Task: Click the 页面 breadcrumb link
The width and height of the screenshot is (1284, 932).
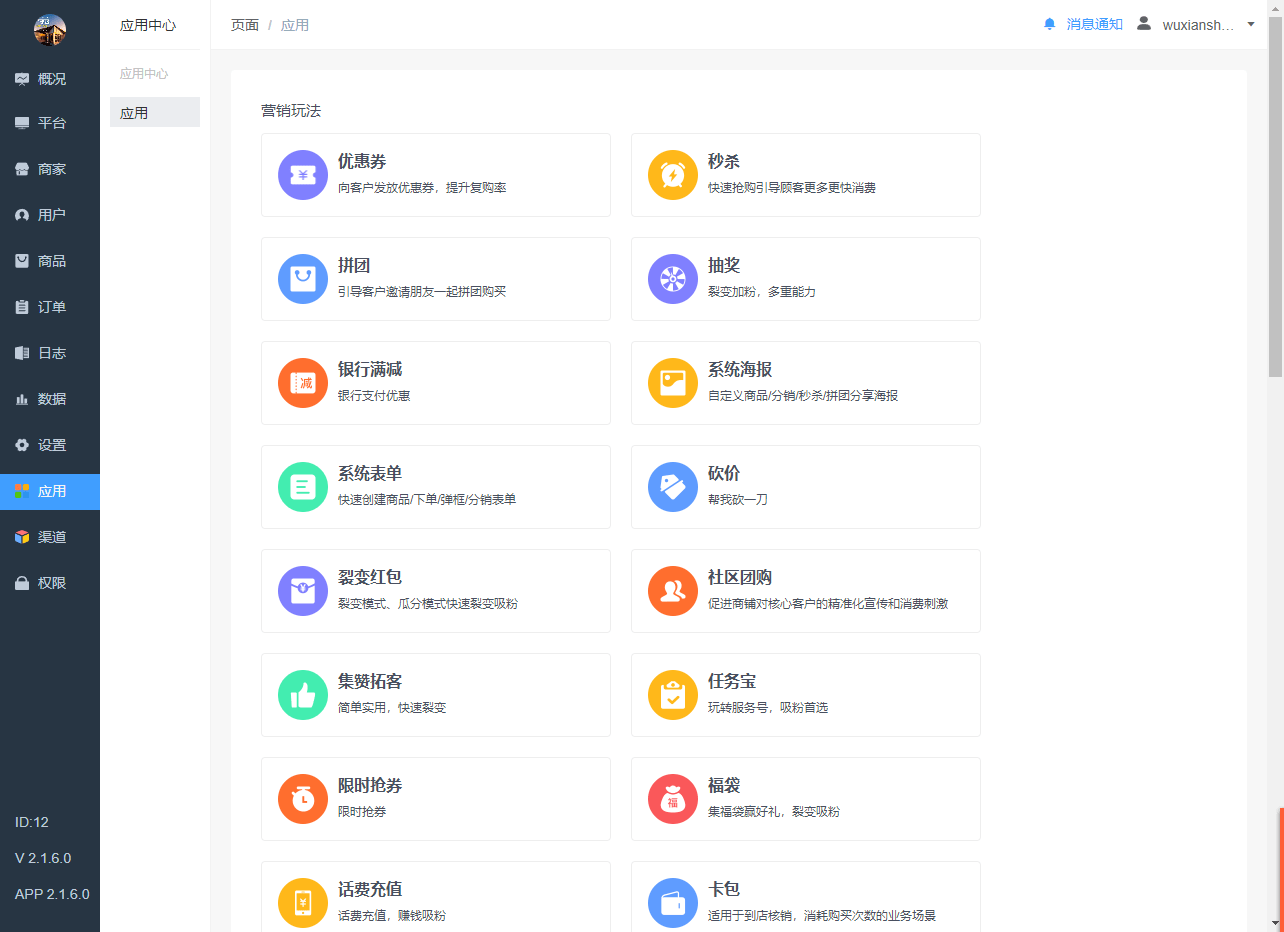Action: (245, 25)
